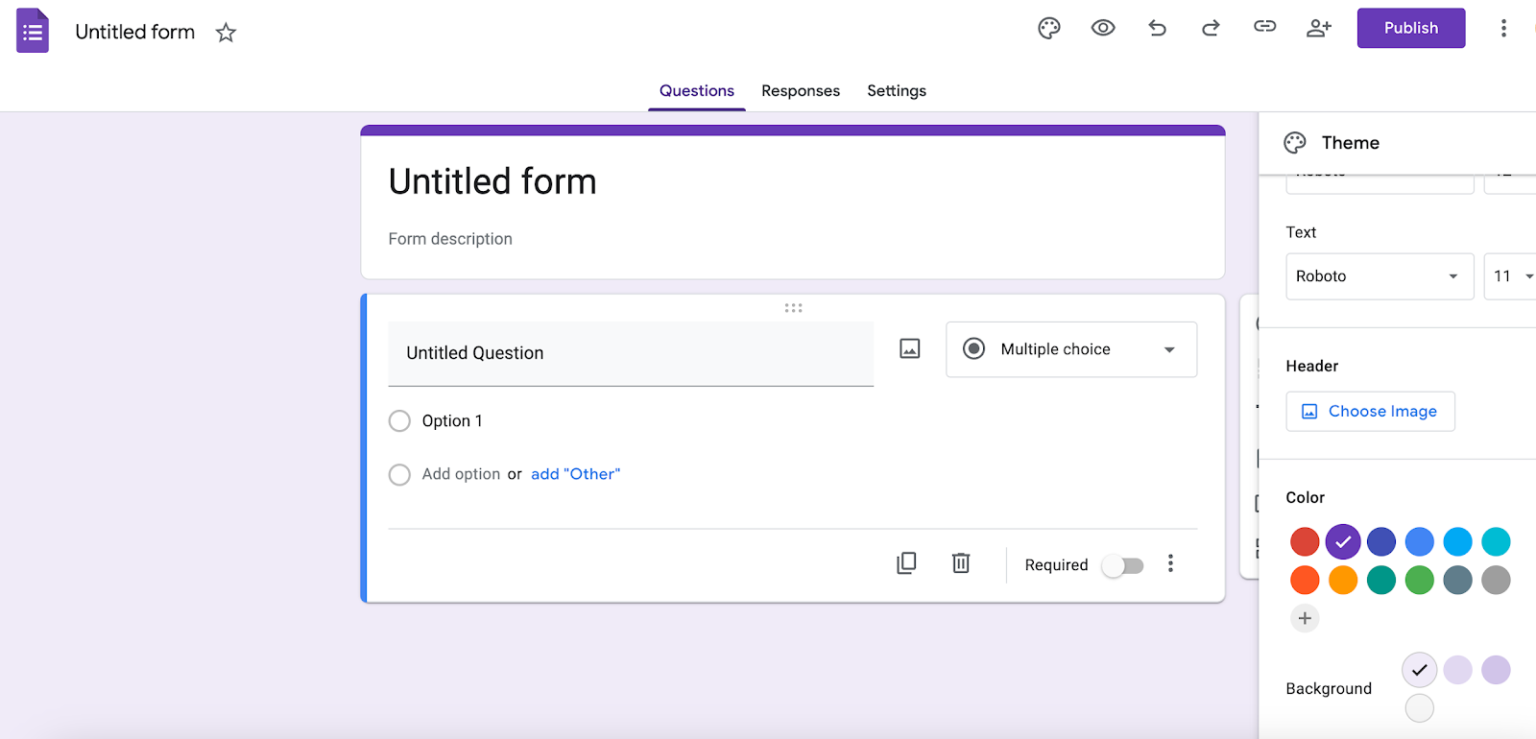
Task: Grab the question drag handle dots
Action: coord(793,308)
